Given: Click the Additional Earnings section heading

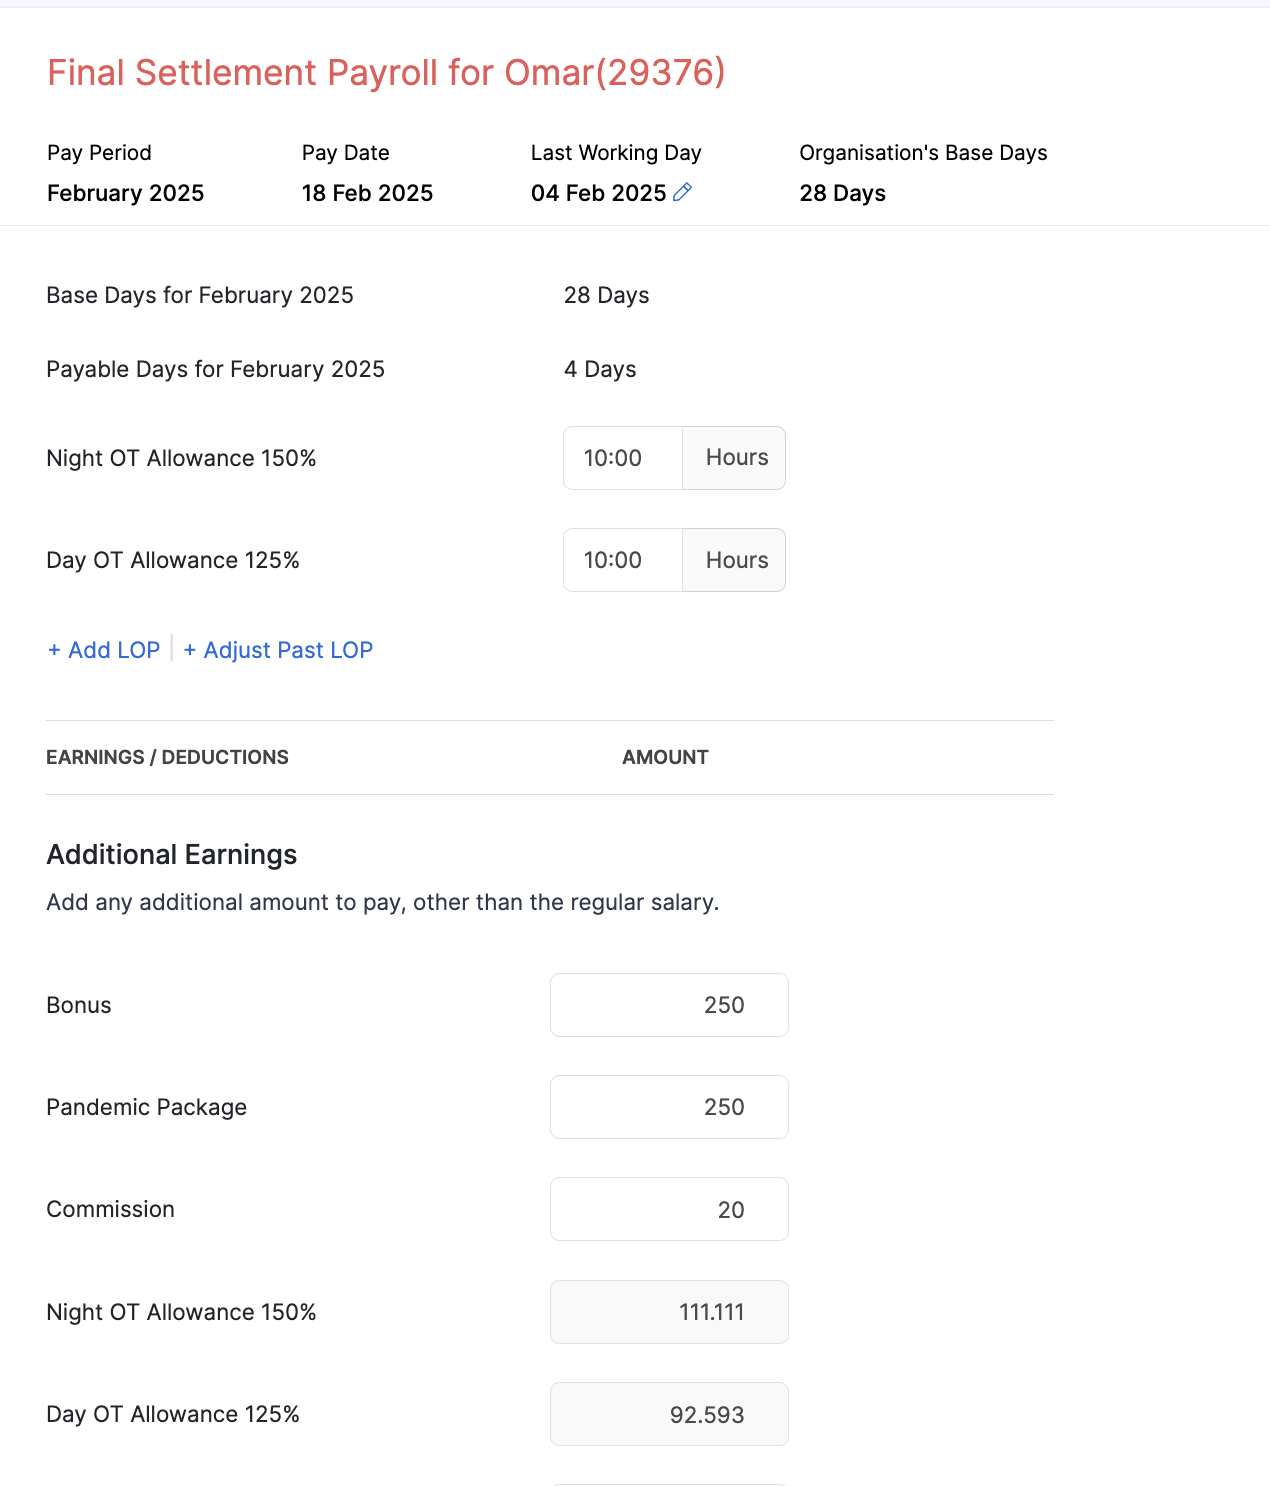Looking at the screenshot, I should (172, 855).
